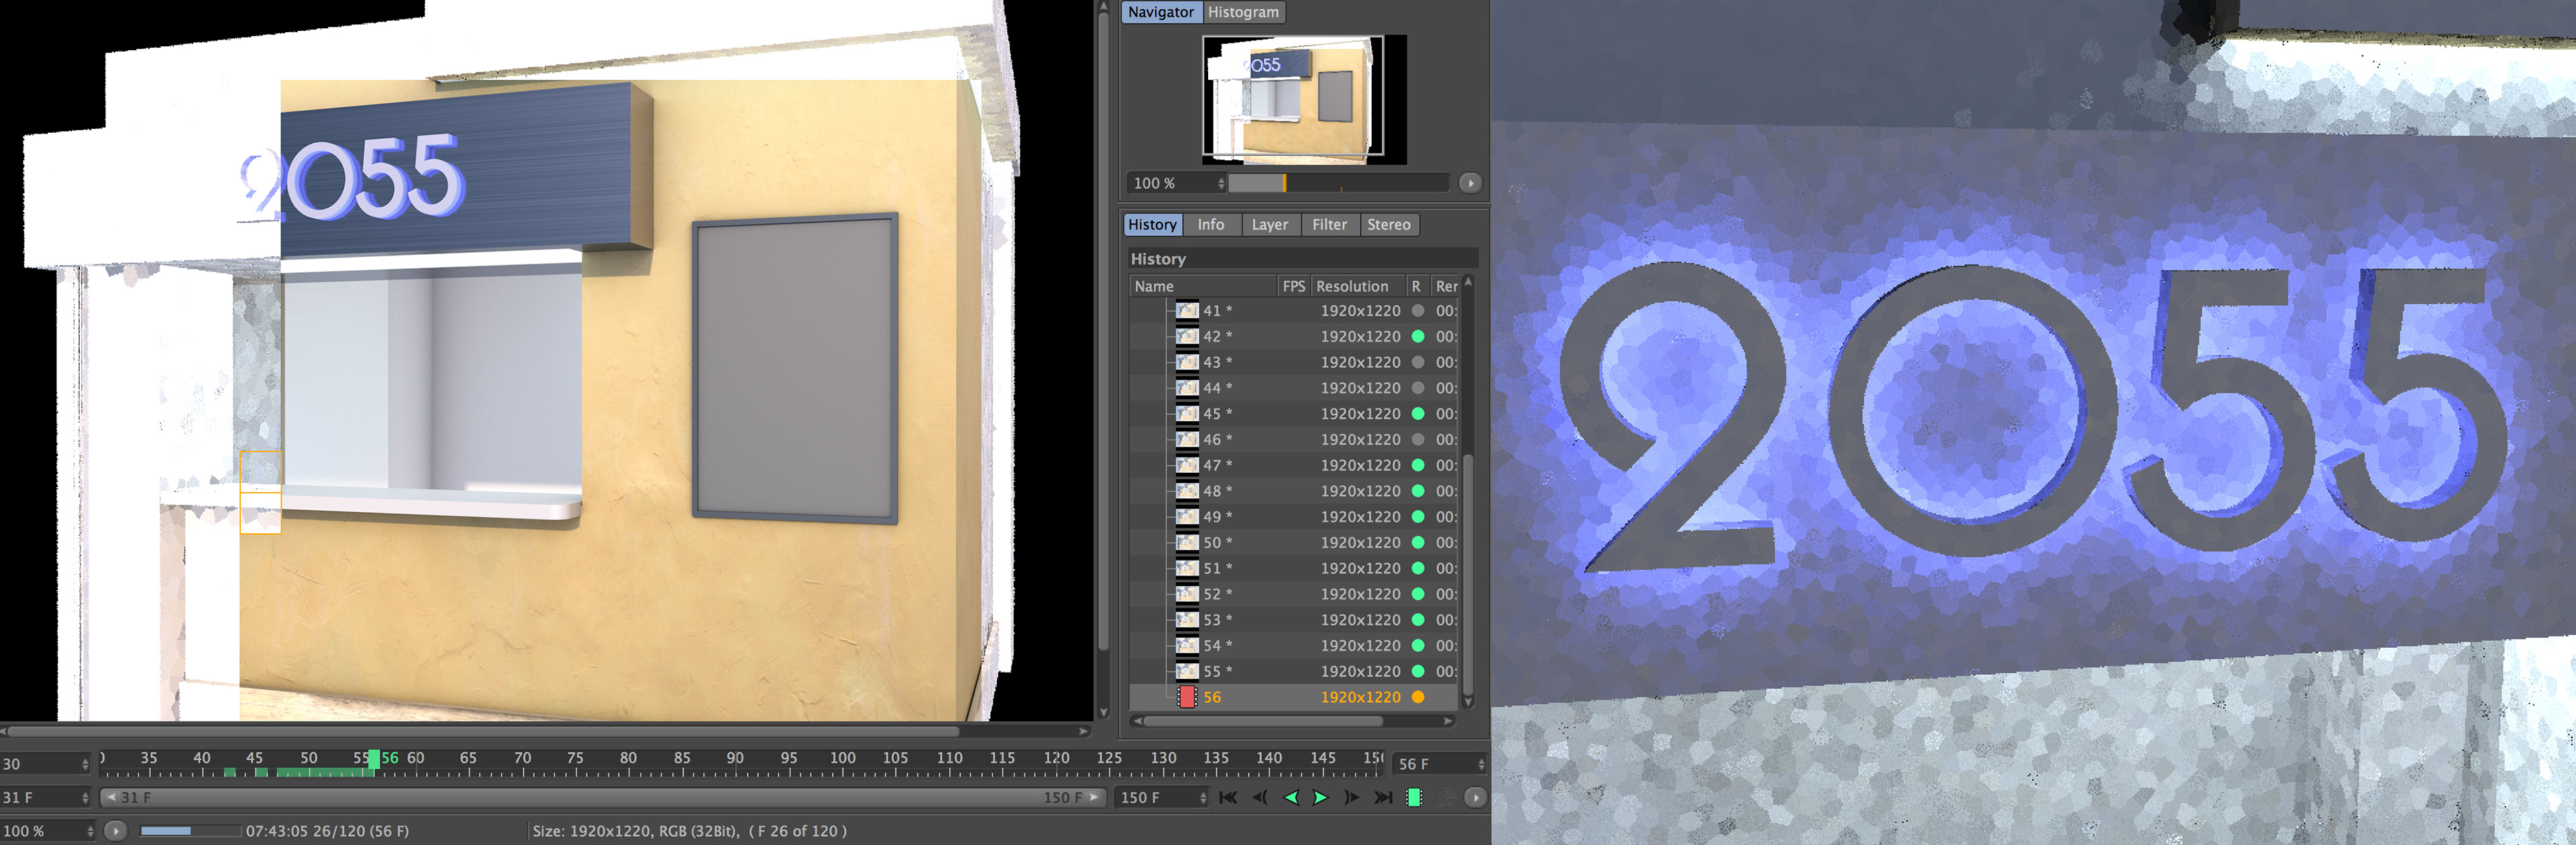Step forward one frame
This screenshot has width=2576, height=845.
coord(1351,797)
